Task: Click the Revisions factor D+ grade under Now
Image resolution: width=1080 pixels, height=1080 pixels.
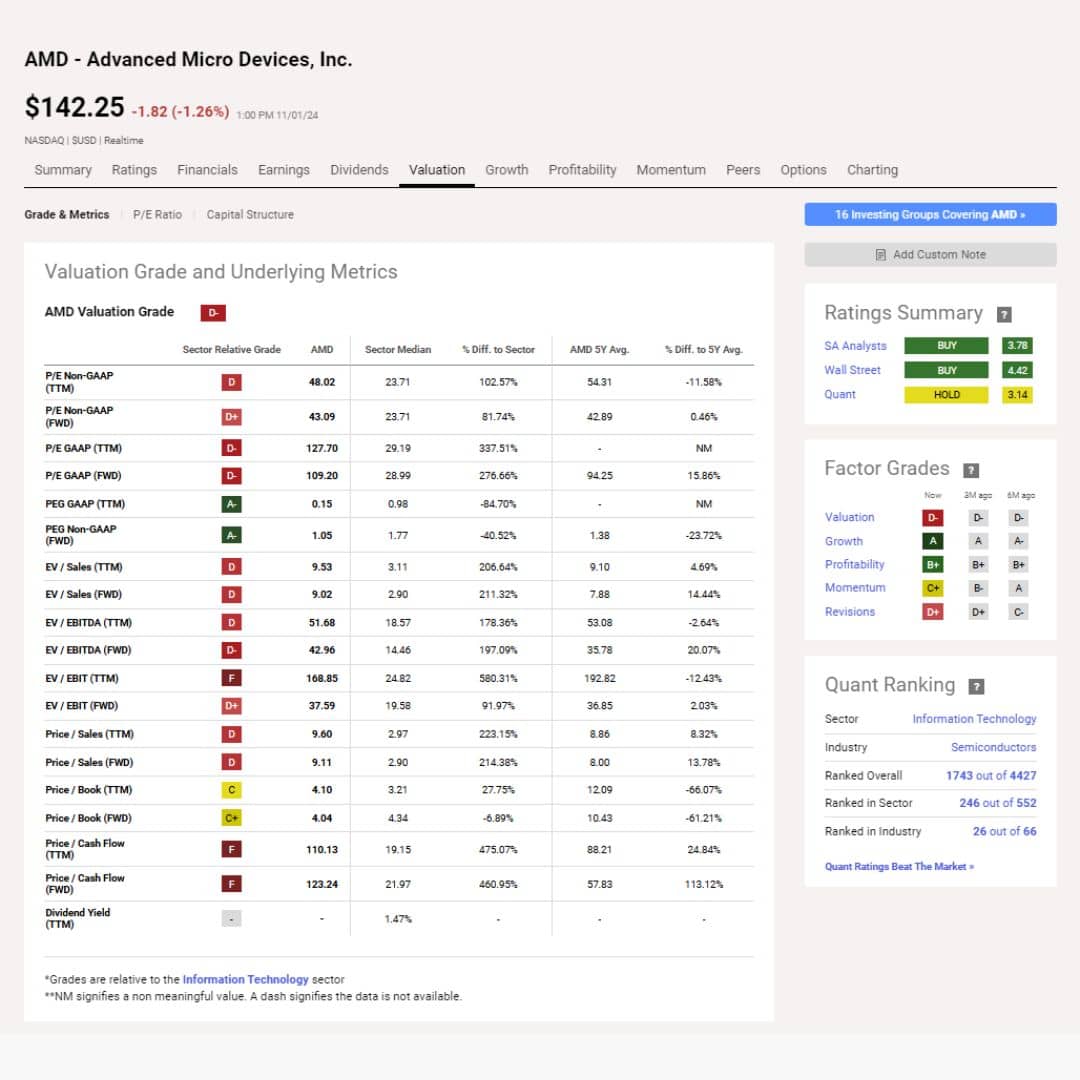Action: click(933, 612)
